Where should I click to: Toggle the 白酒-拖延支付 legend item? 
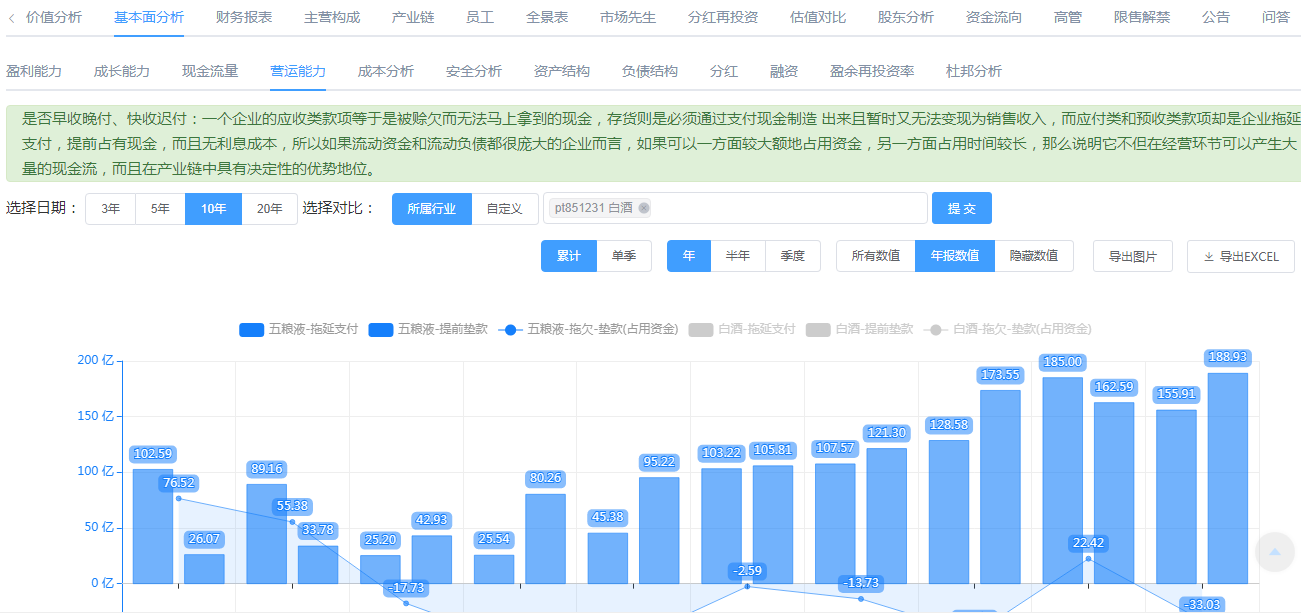pos(742,329)
